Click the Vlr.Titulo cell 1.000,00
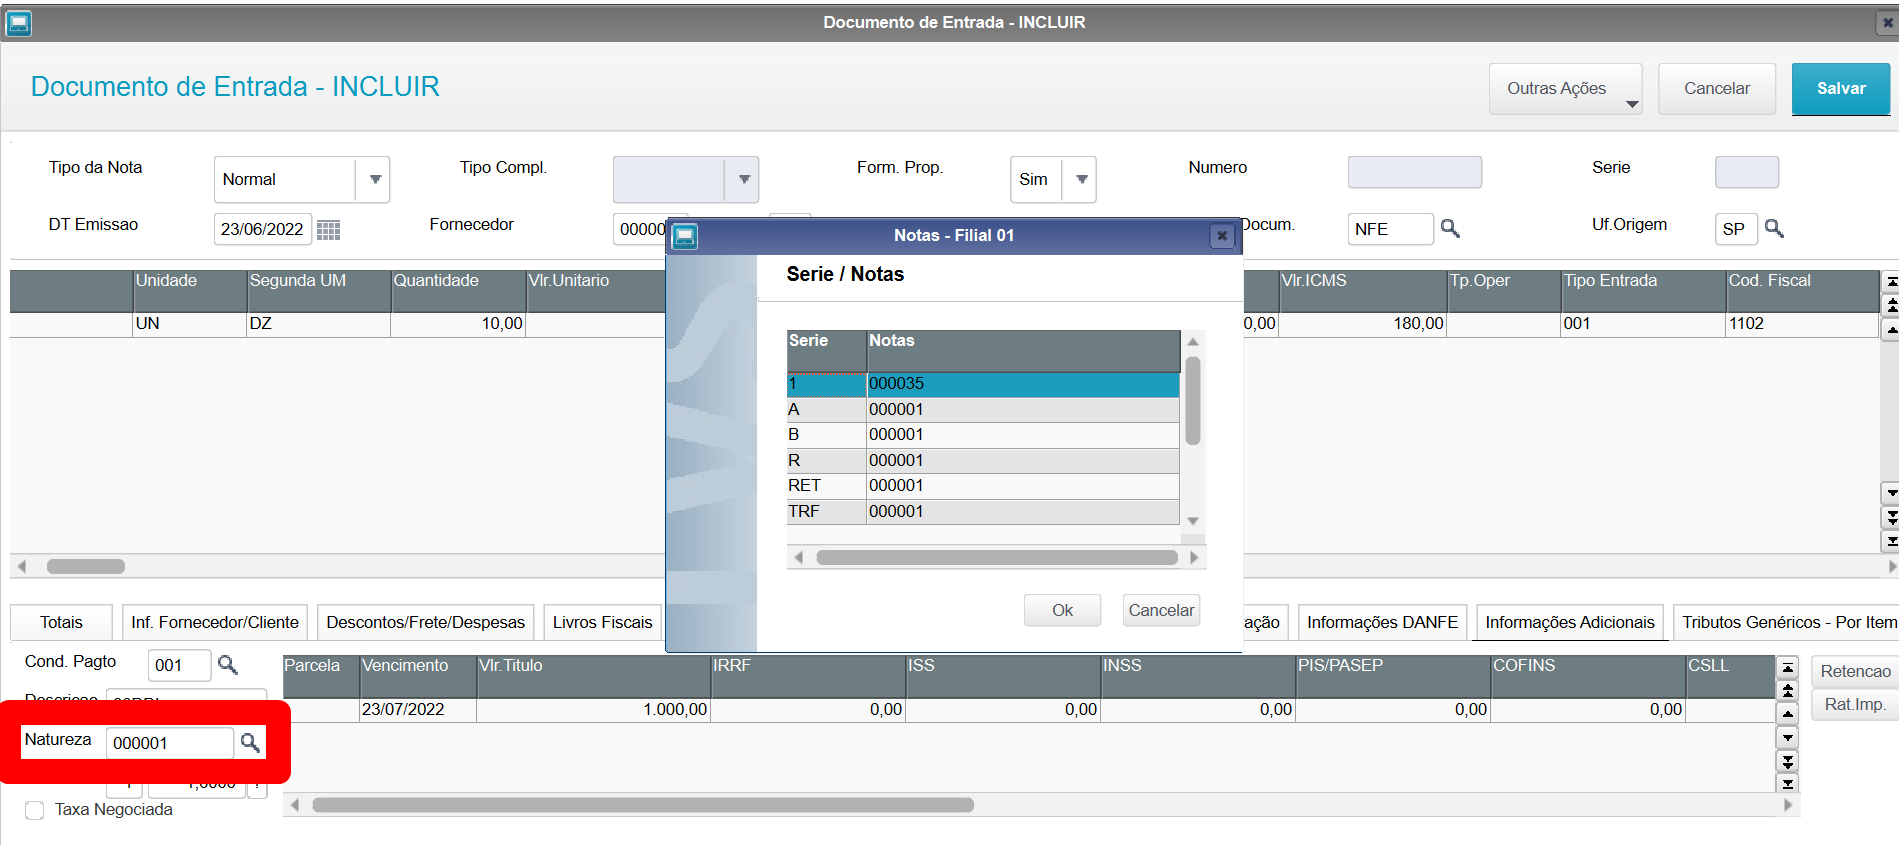This screenshot has height=845, width=1899. [593, 710]
